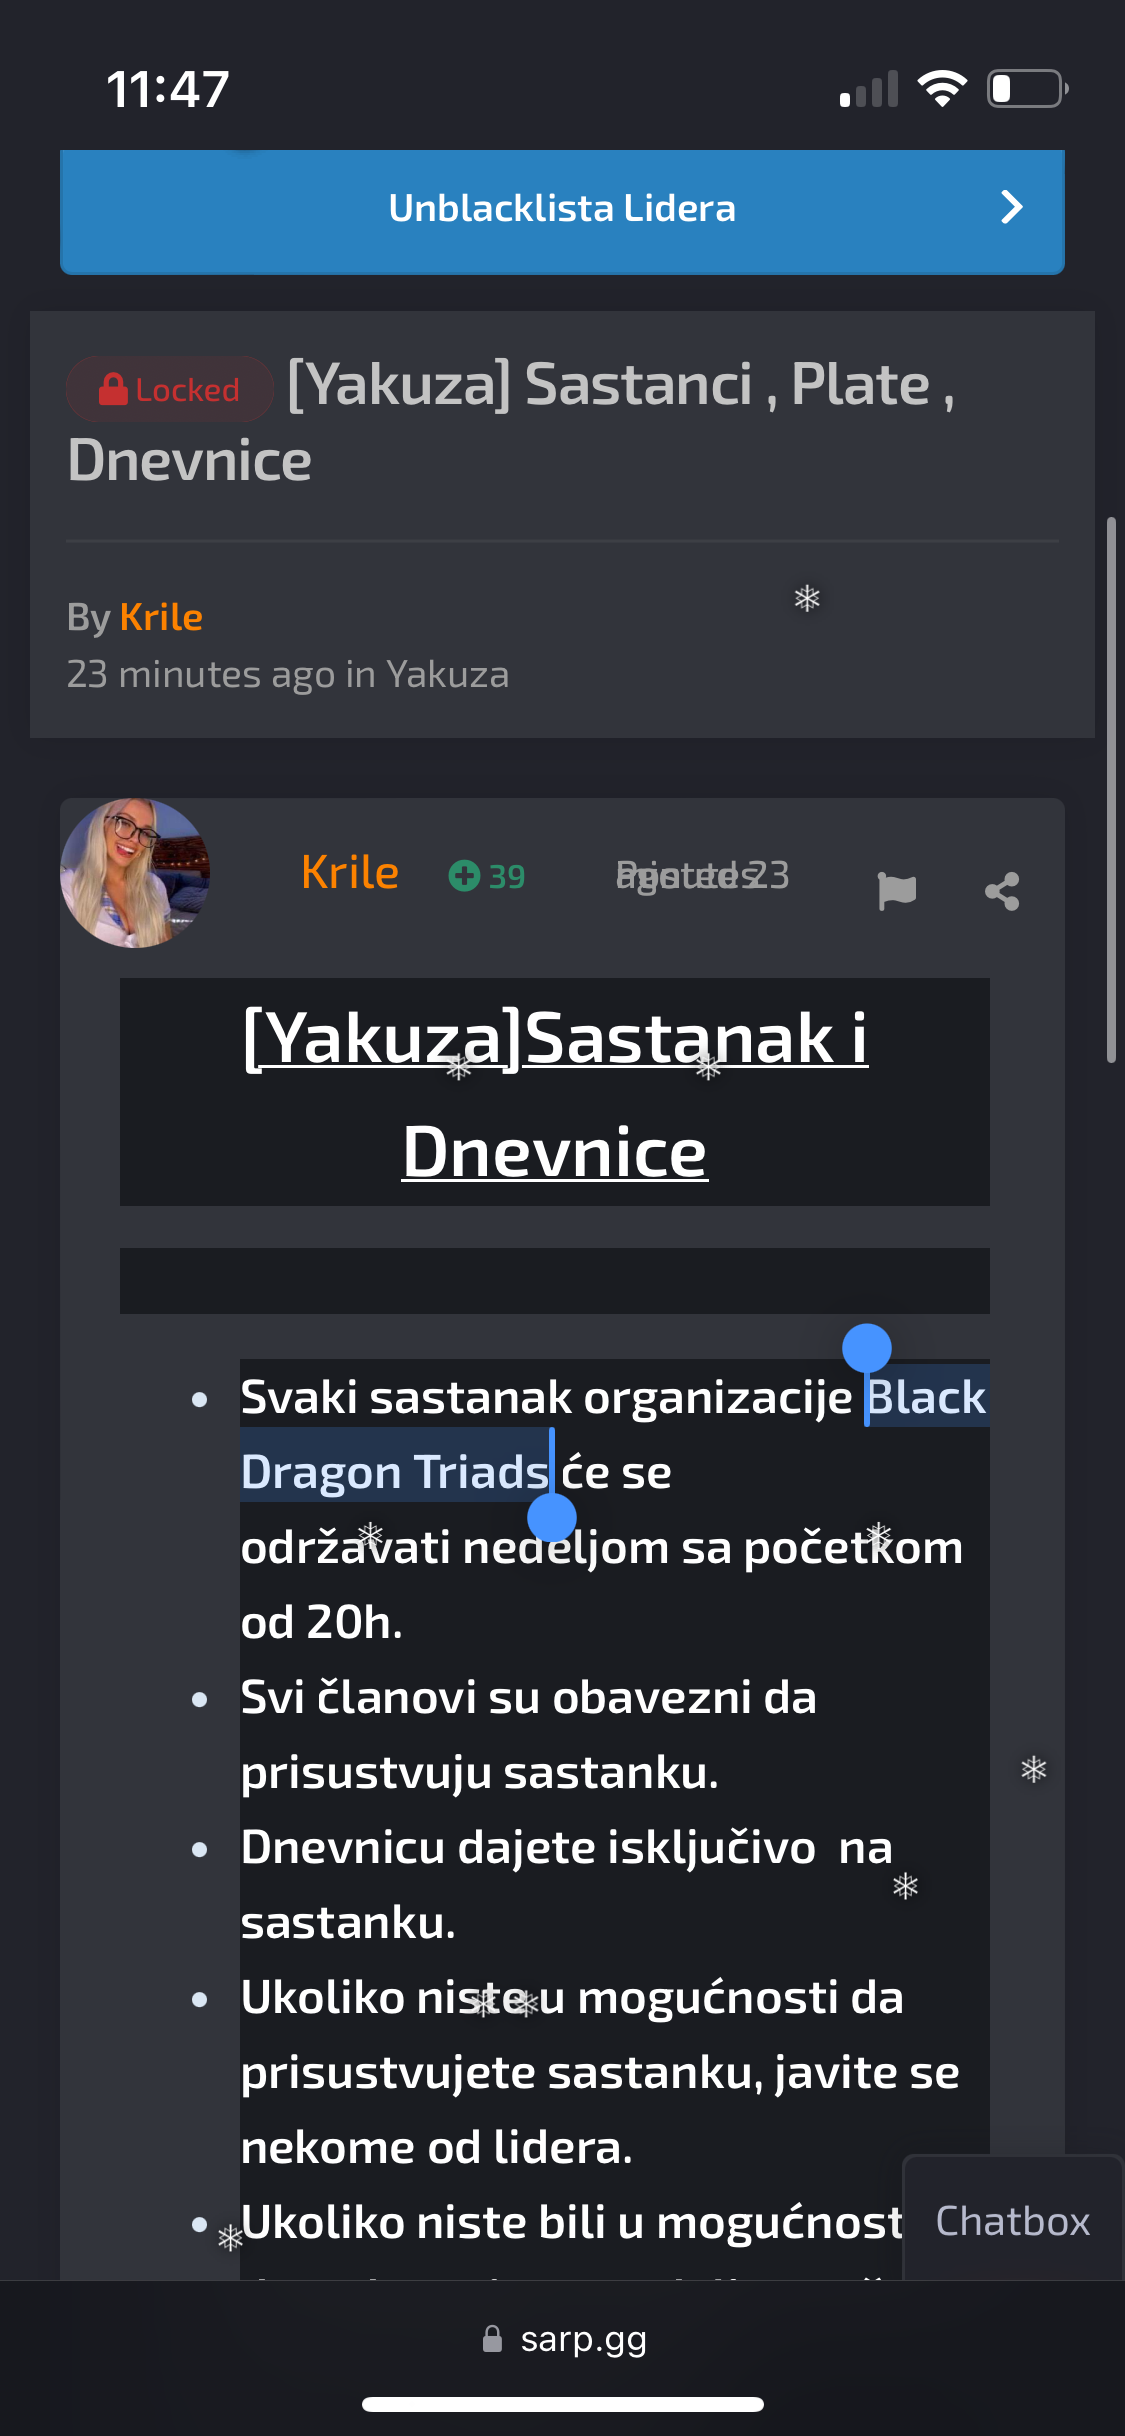
Task: Tap the [Yakuza]Sastanak i Dnevnice heading
Action: (x=555, y=1094)
